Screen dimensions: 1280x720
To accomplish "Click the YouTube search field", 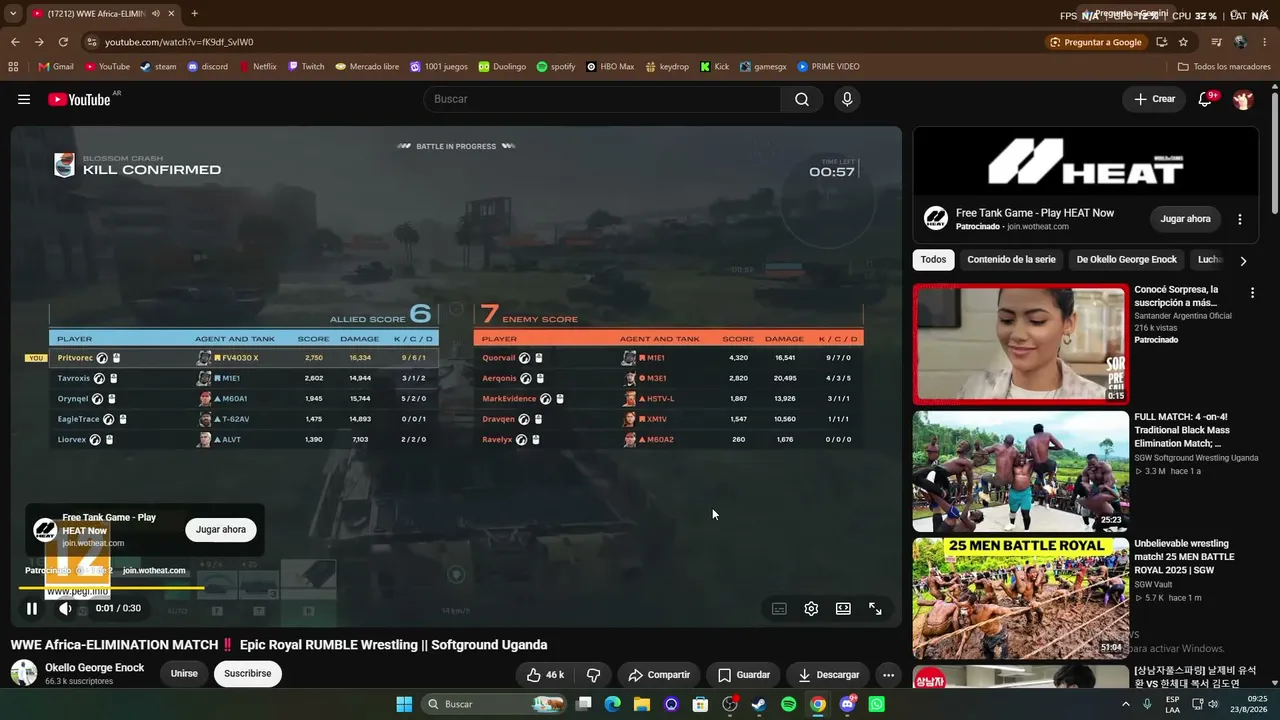I will tap(602, 99).
